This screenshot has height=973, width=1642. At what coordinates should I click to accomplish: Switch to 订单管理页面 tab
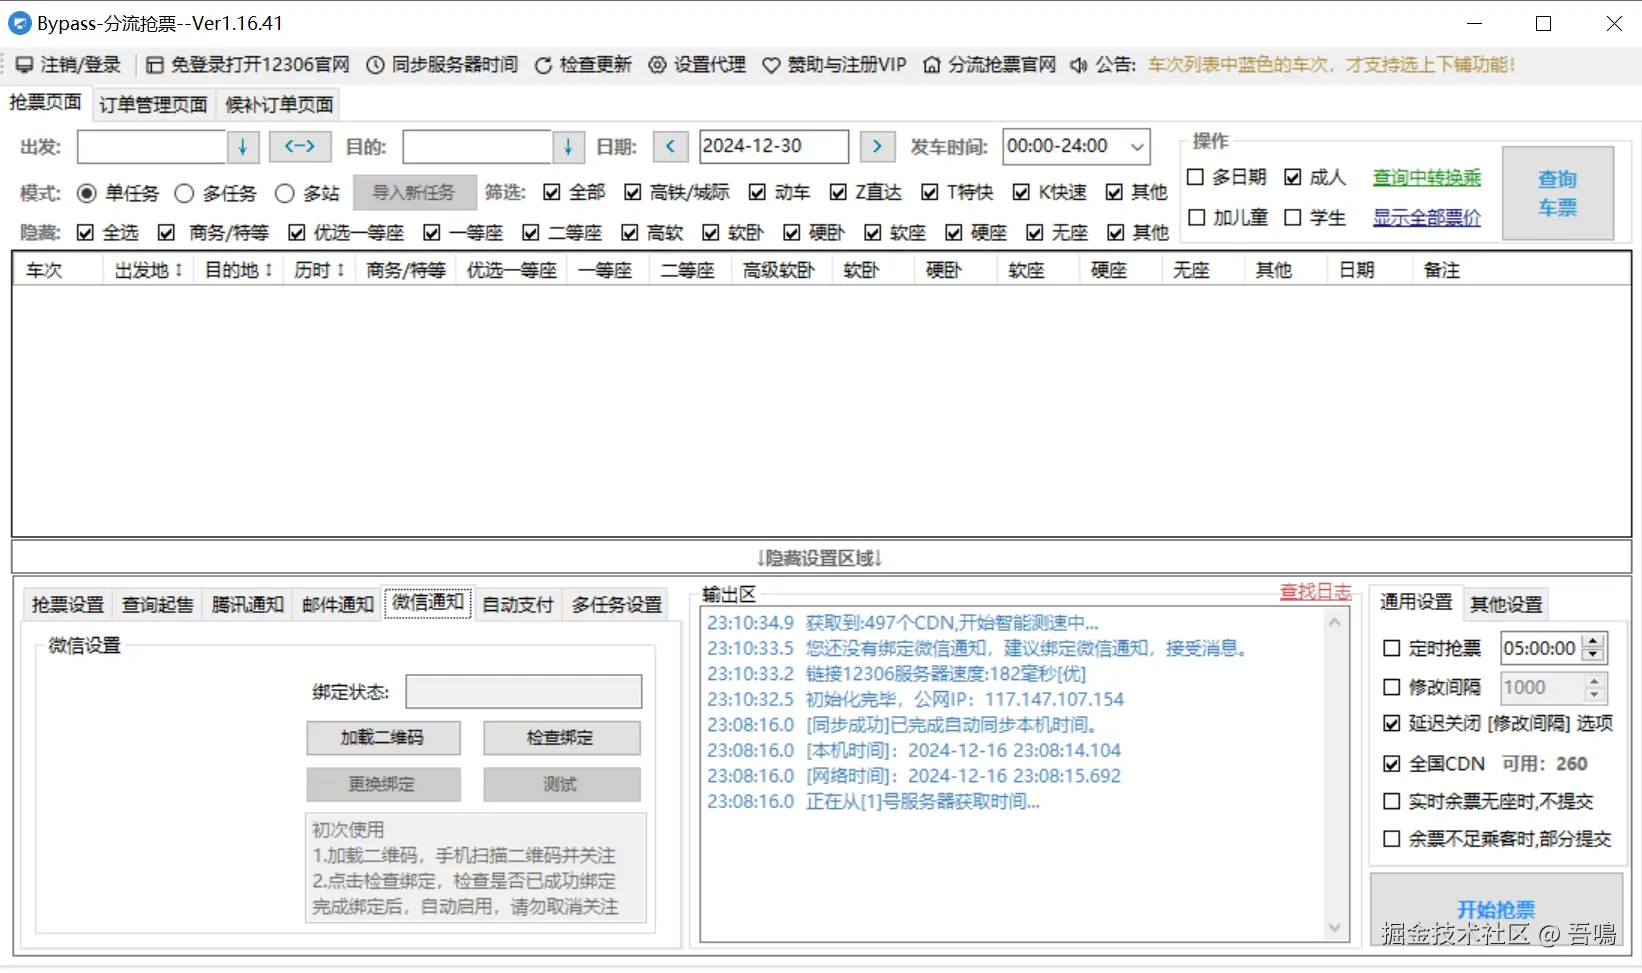153,105
